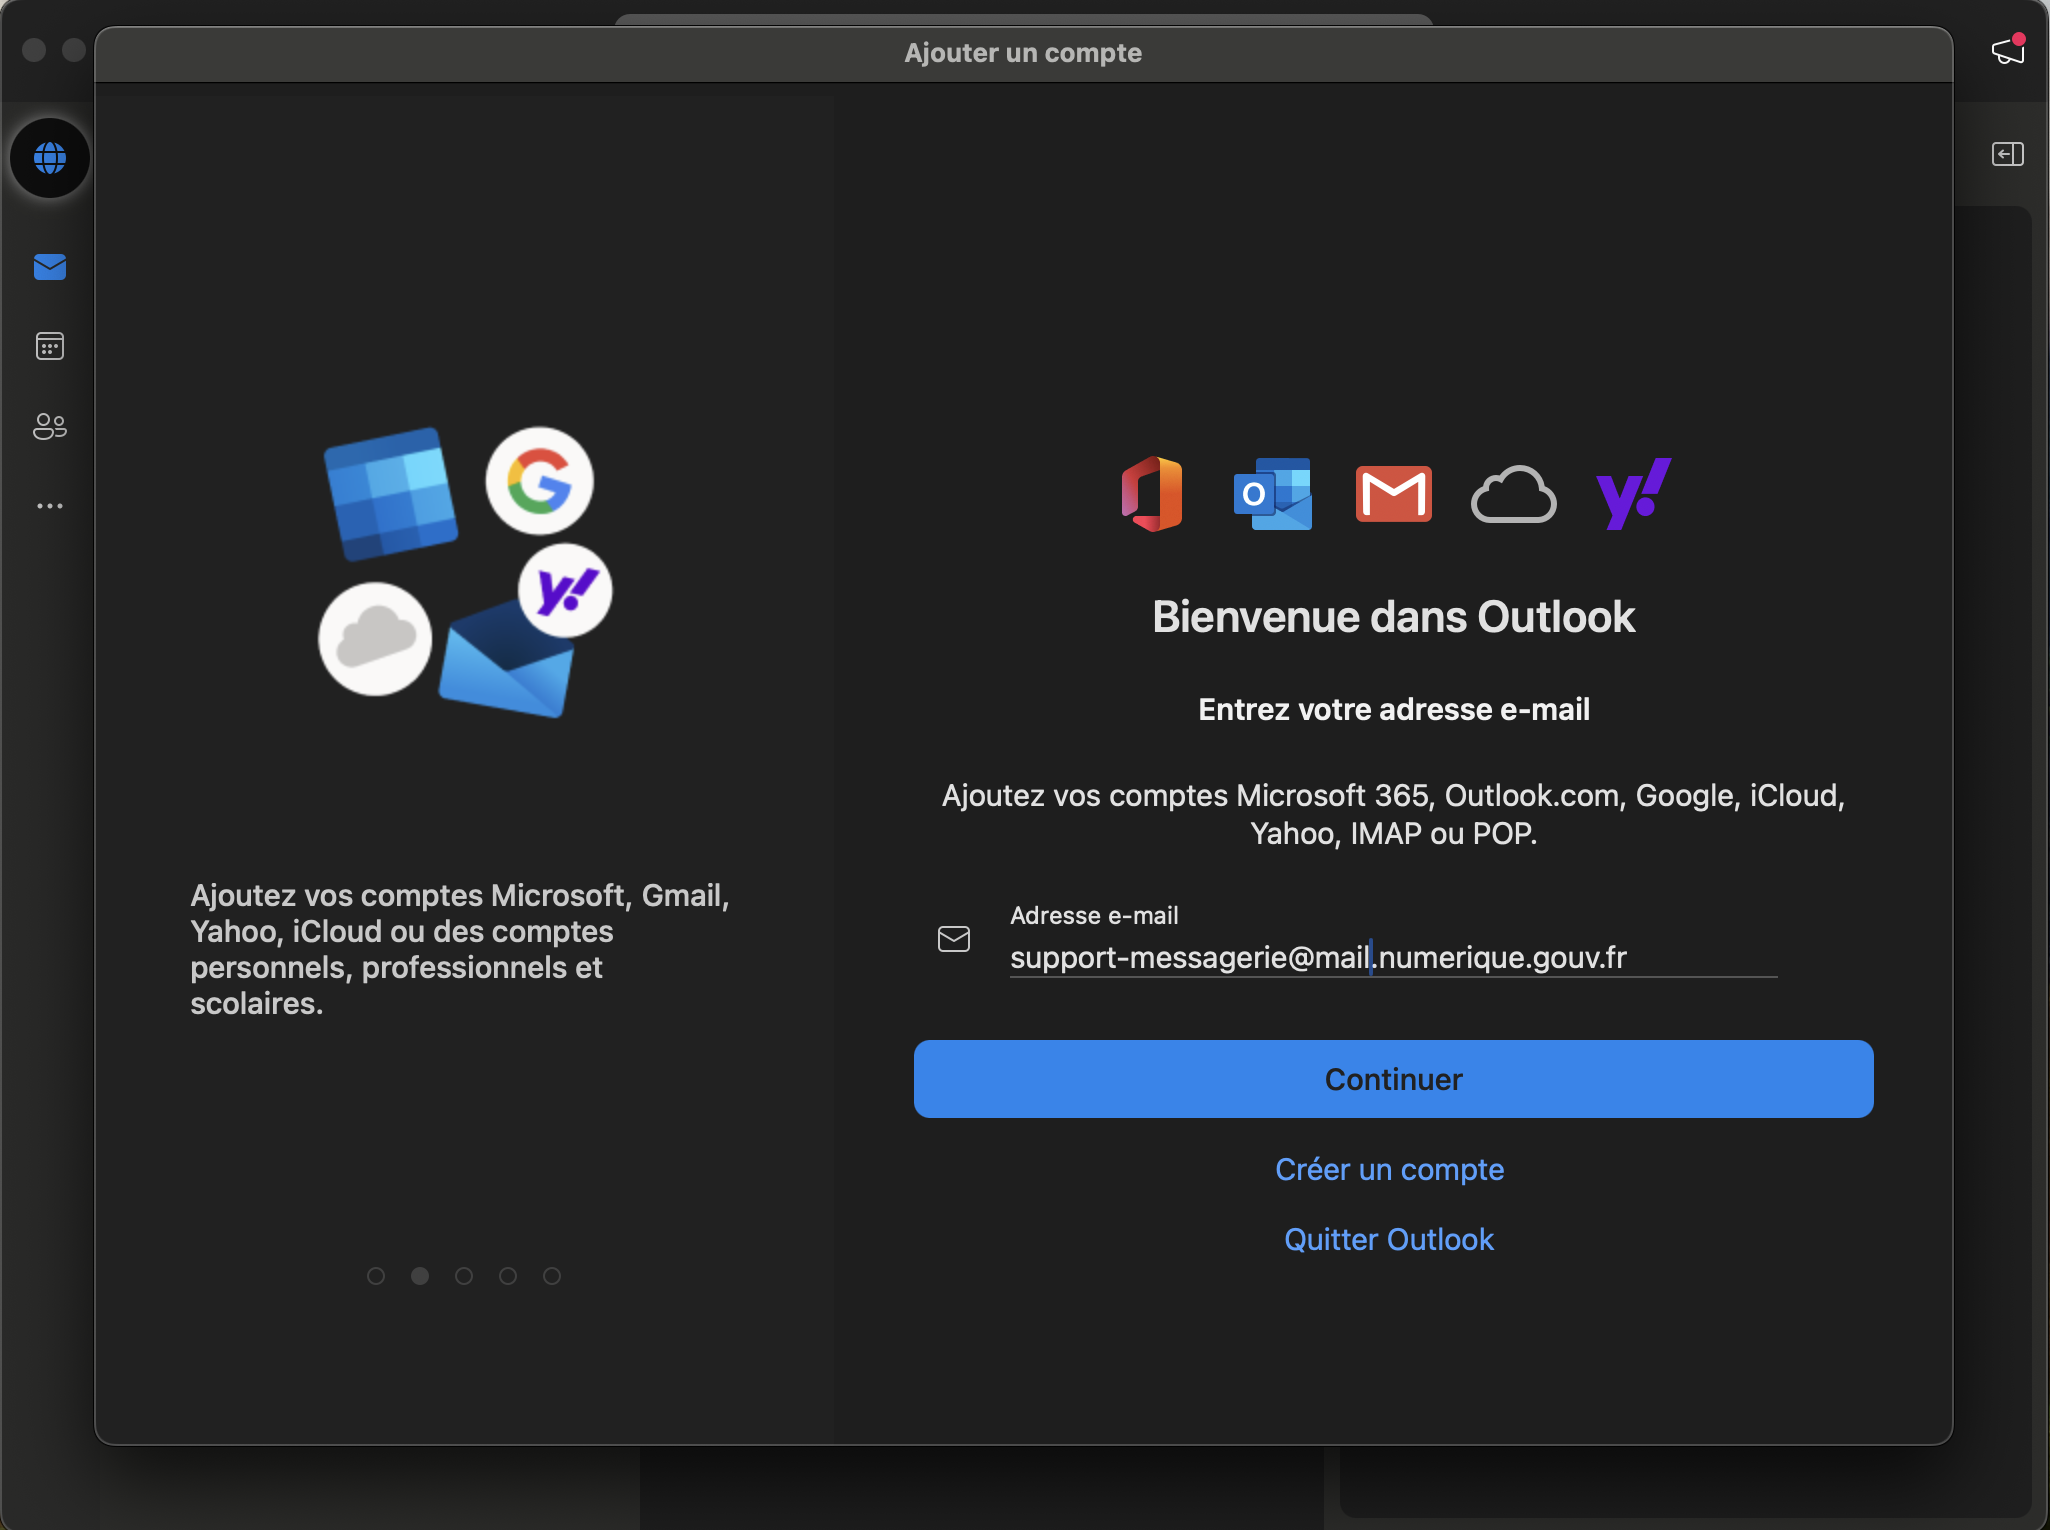Click the Continuer button

click(1393, 1079)
